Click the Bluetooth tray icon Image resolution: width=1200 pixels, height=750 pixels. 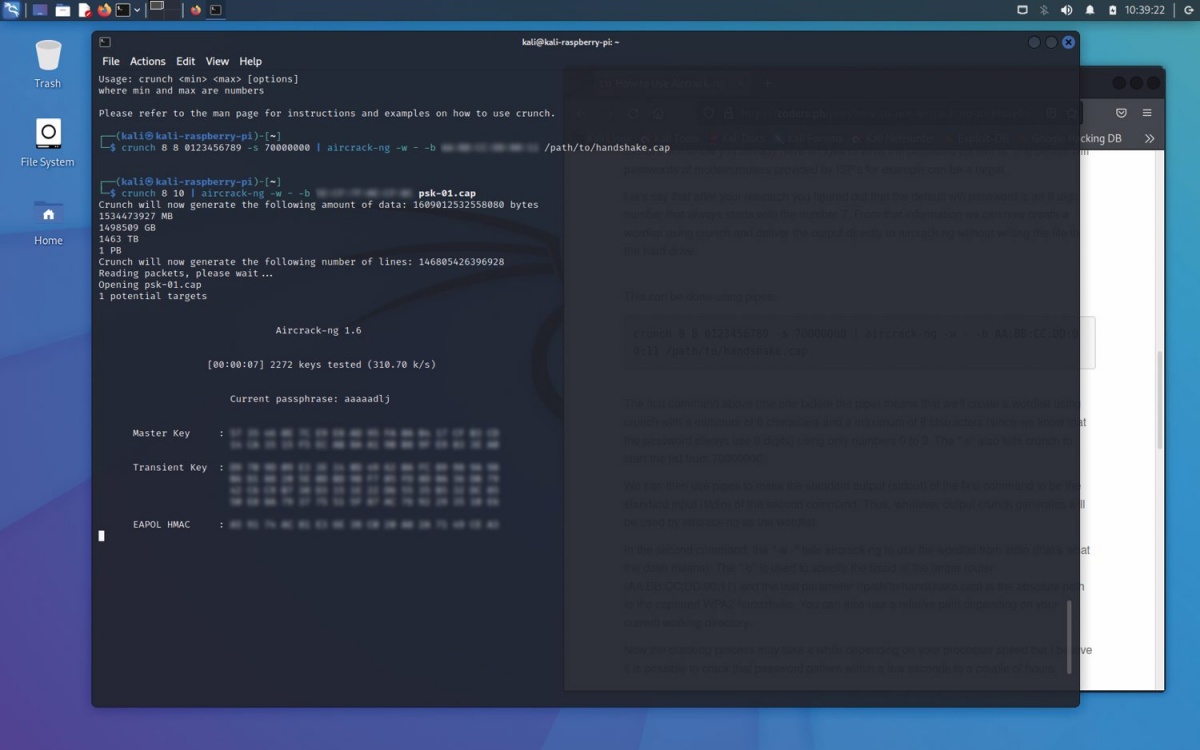point(1044,10)
